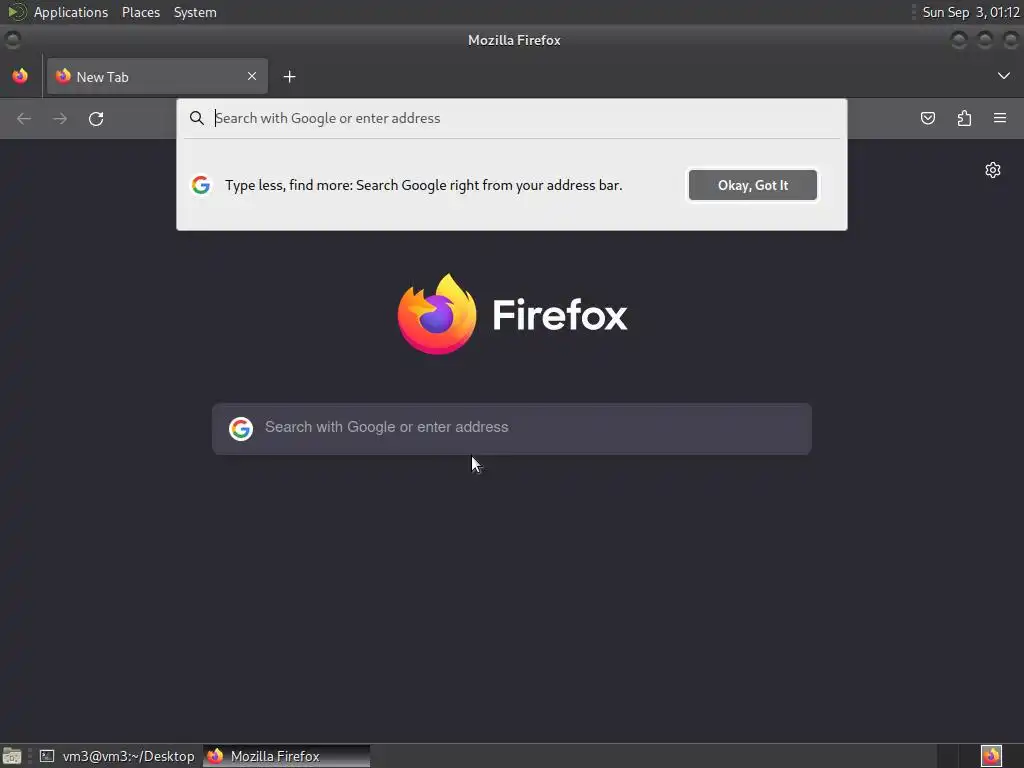The height and width of the screenshot is (768, 1024).
Task: Click the Applications menu logo icon
Action: pyautogui.click(x=16, y=12)
